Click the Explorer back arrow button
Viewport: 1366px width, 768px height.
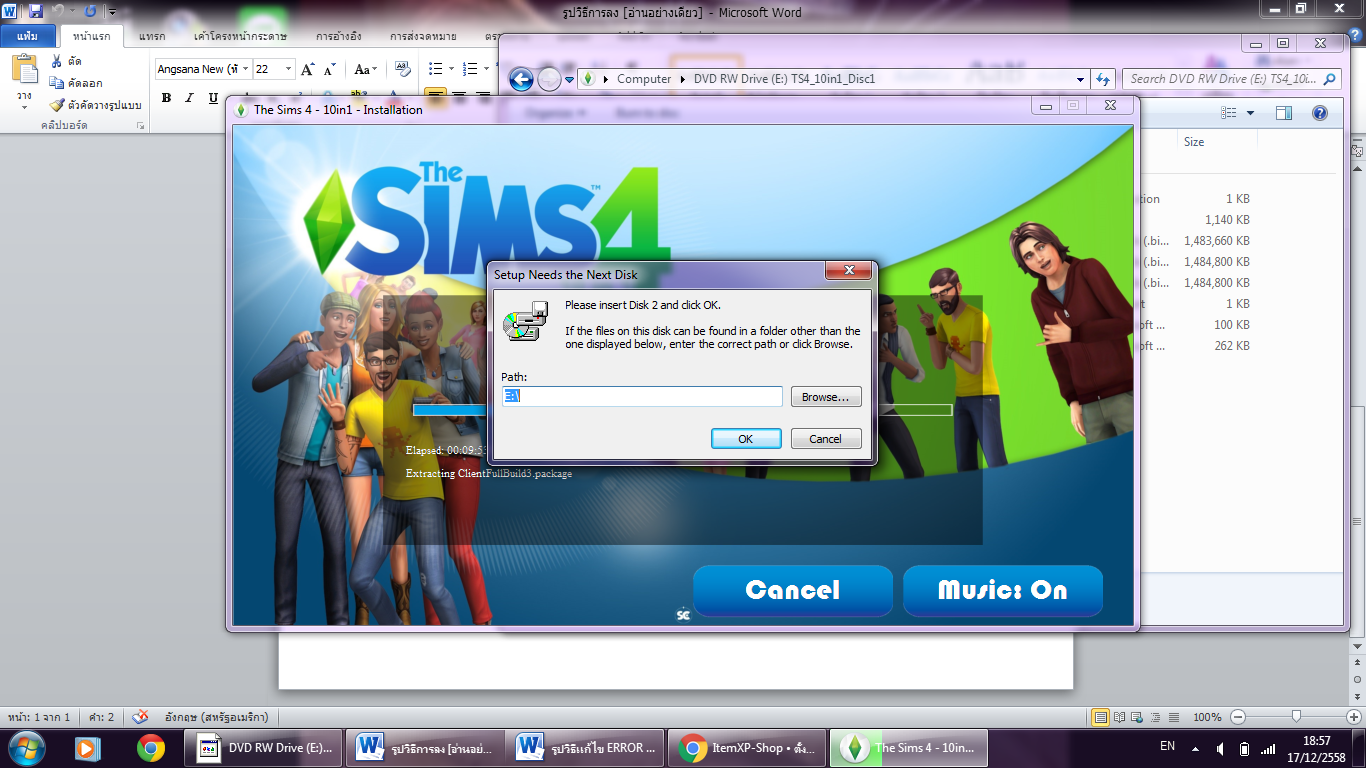point(521,79)
